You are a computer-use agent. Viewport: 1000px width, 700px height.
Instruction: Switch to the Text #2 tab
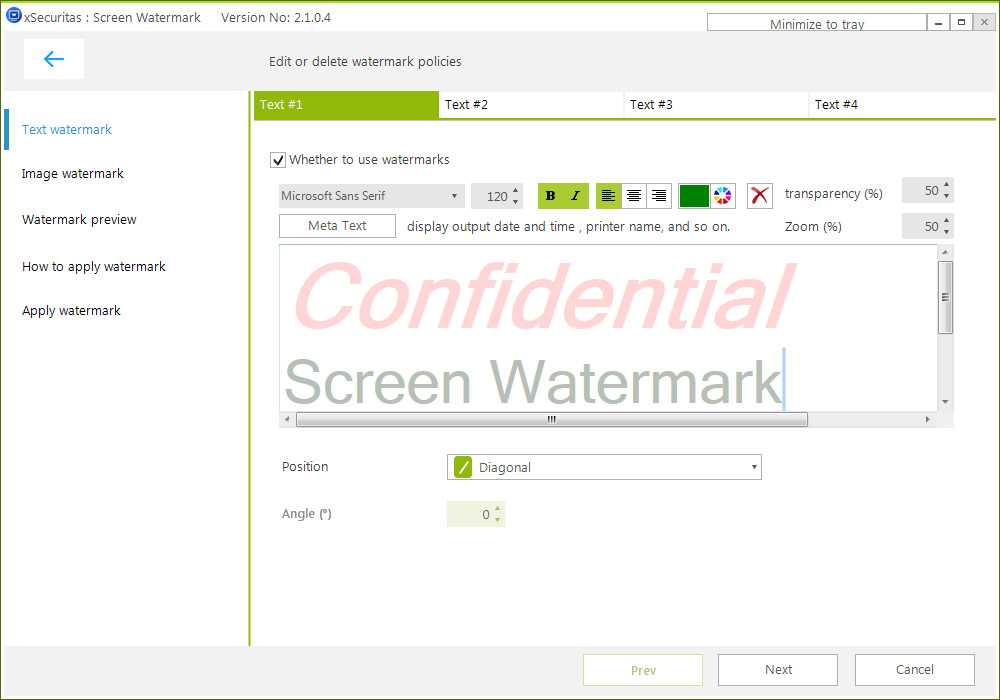point(531,105)
